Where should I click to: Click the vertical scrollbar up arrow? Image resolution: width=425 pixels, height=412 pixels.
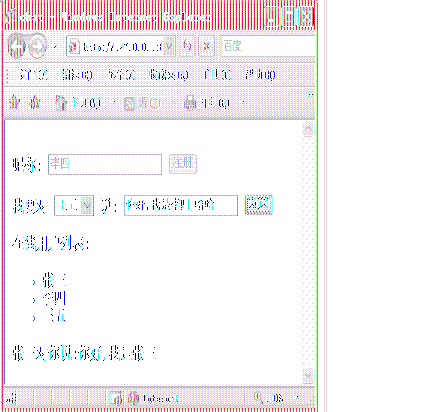pos(308,129)
